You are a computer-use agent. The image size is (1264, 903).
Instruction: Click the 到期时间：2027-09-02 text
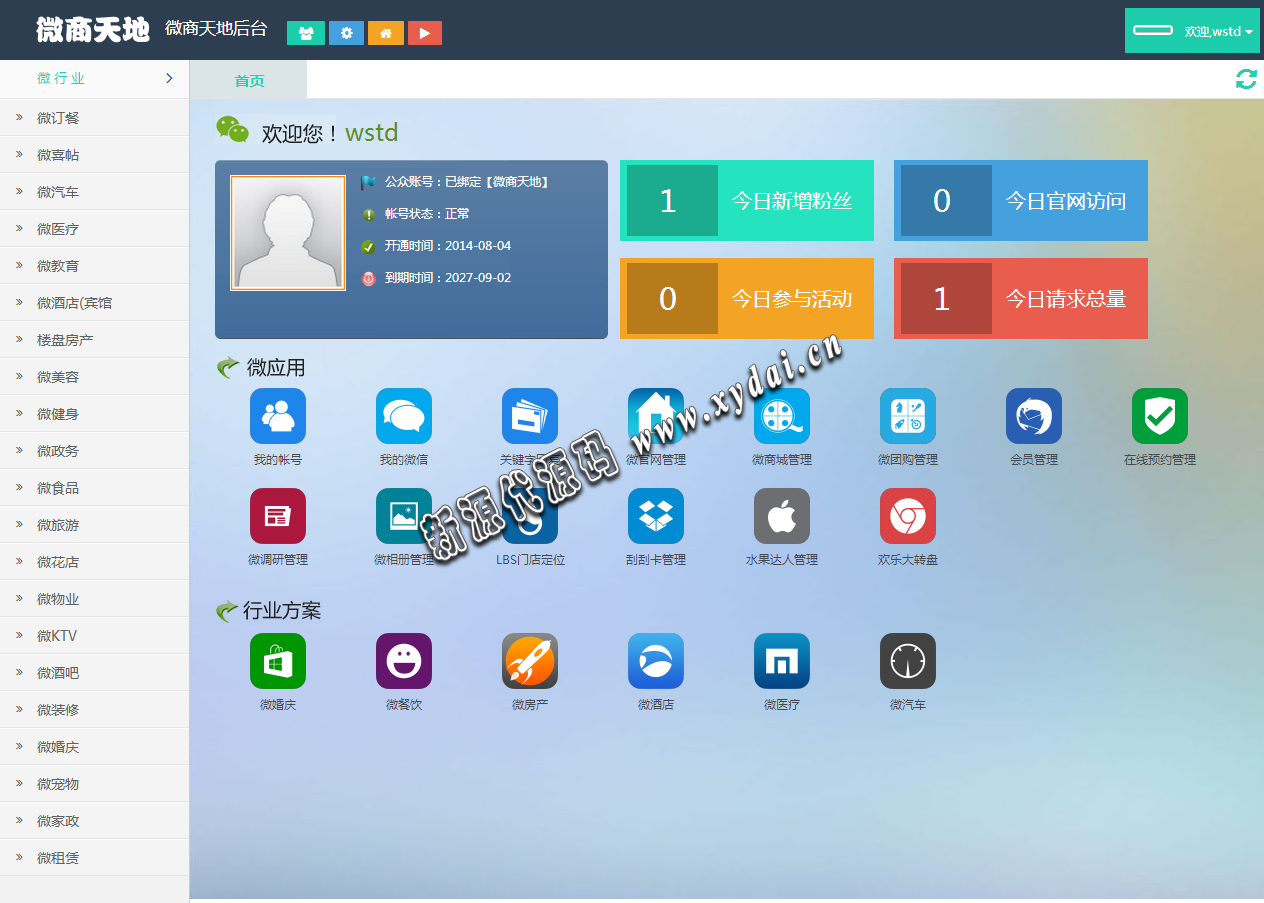pyautogui.click(x=448, y=278)
